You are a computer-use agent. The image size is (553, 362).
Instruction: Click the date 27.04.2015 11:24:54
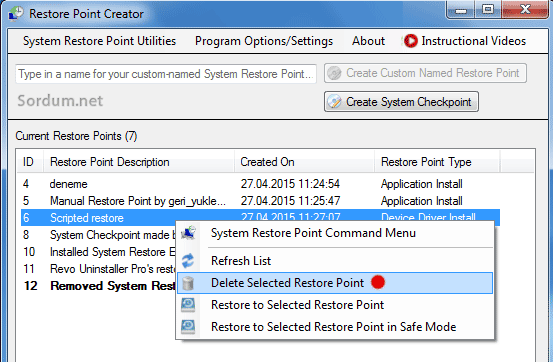click(x=290, y=184)
